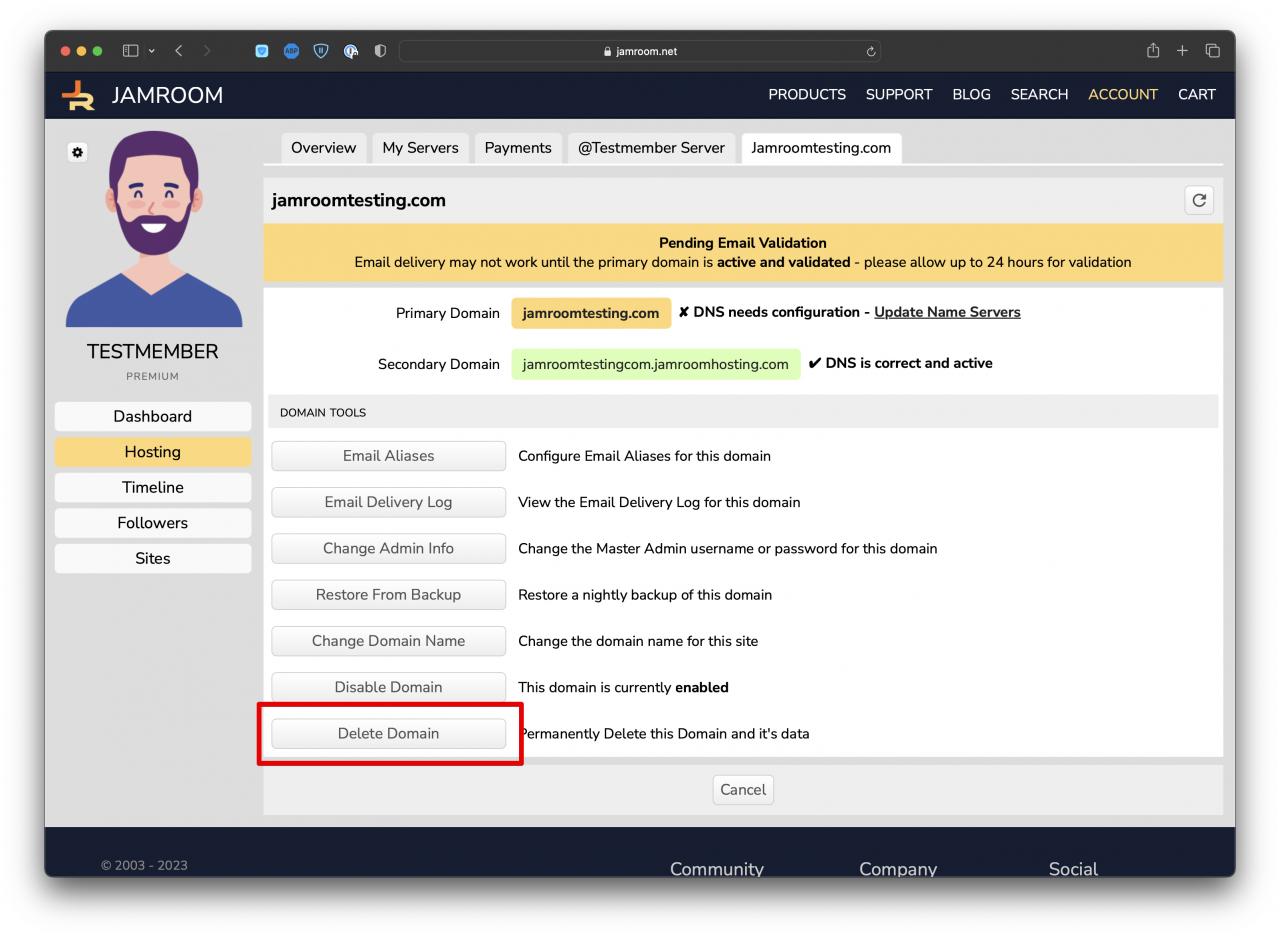The width and height of the screenshot is (1280, 936).
Task: Select Hosting in the profile sidebar
Action: [152, 452]
